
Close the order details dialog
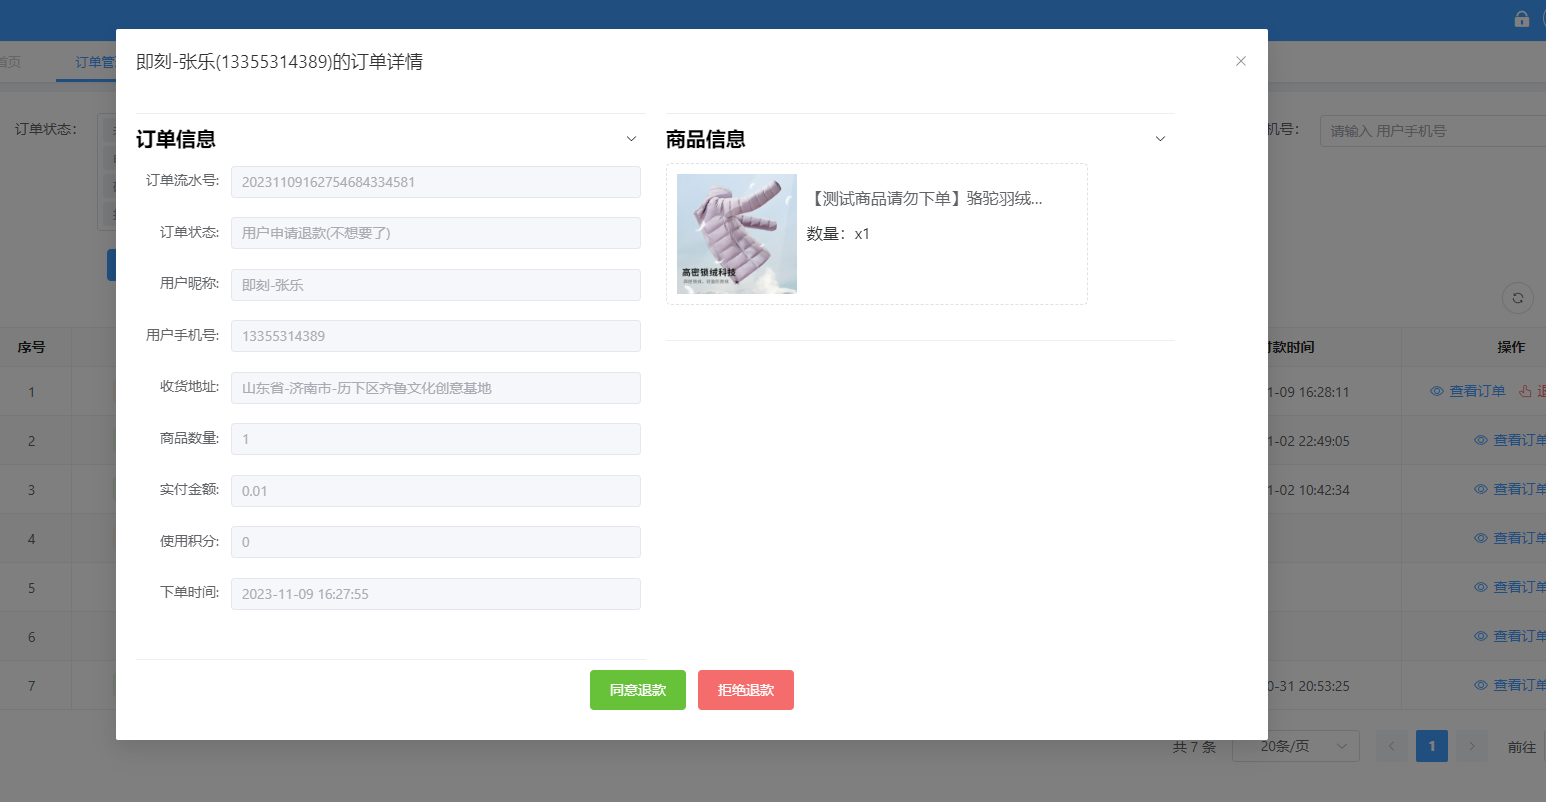1240,61
